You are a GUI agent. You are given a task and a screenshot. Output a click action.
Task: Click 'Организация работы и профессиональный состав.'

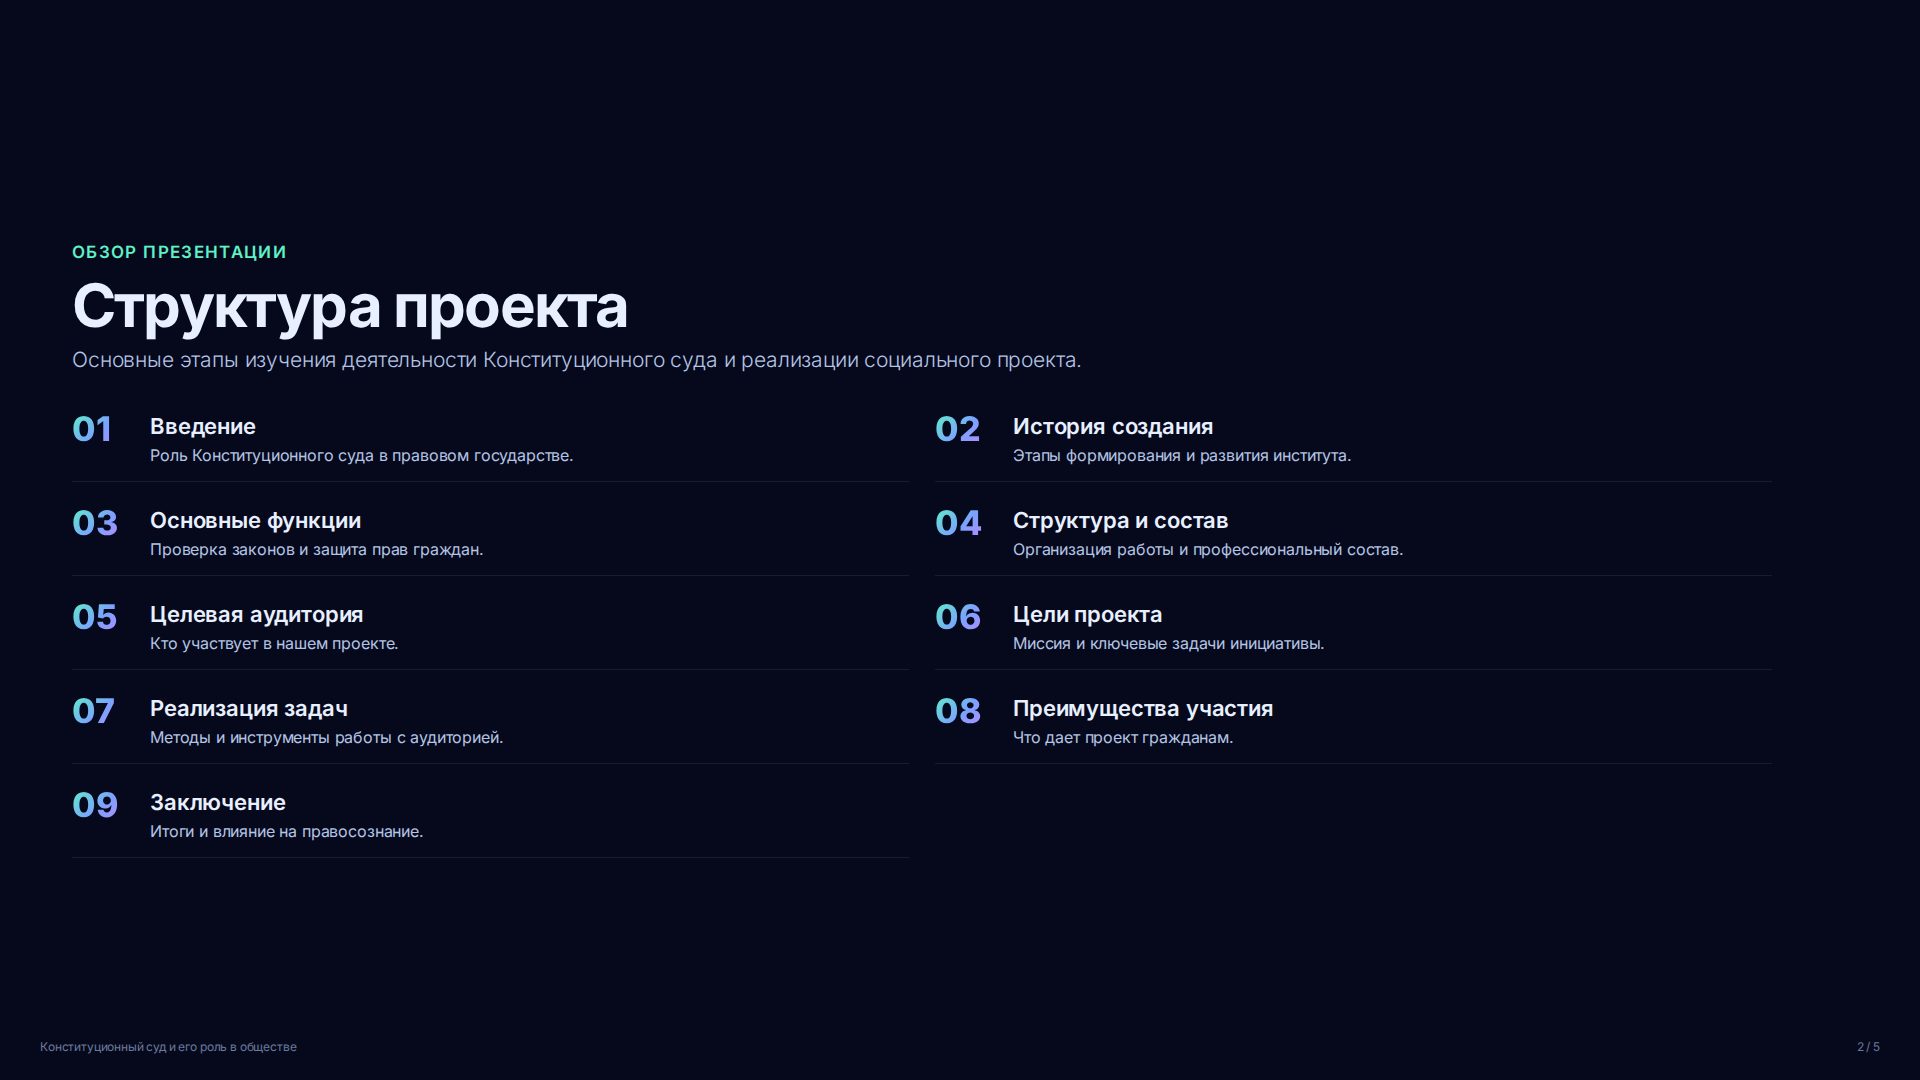1208,550
